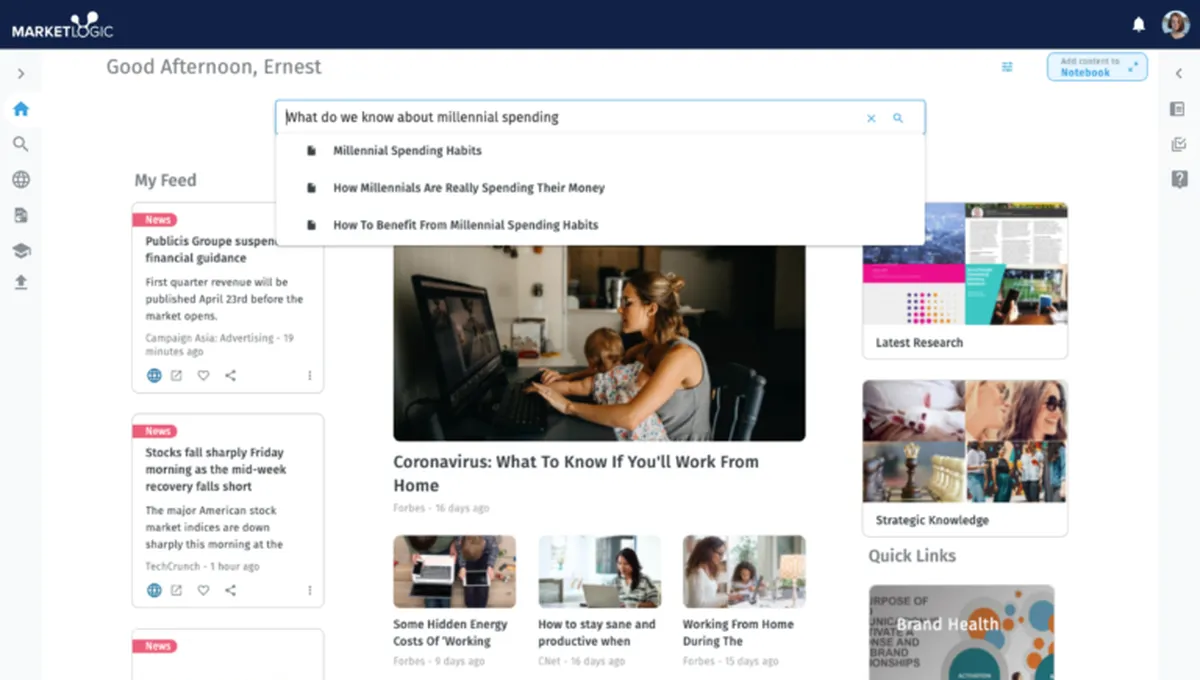Open the Latest Research thumbnail card

(965, 280)
